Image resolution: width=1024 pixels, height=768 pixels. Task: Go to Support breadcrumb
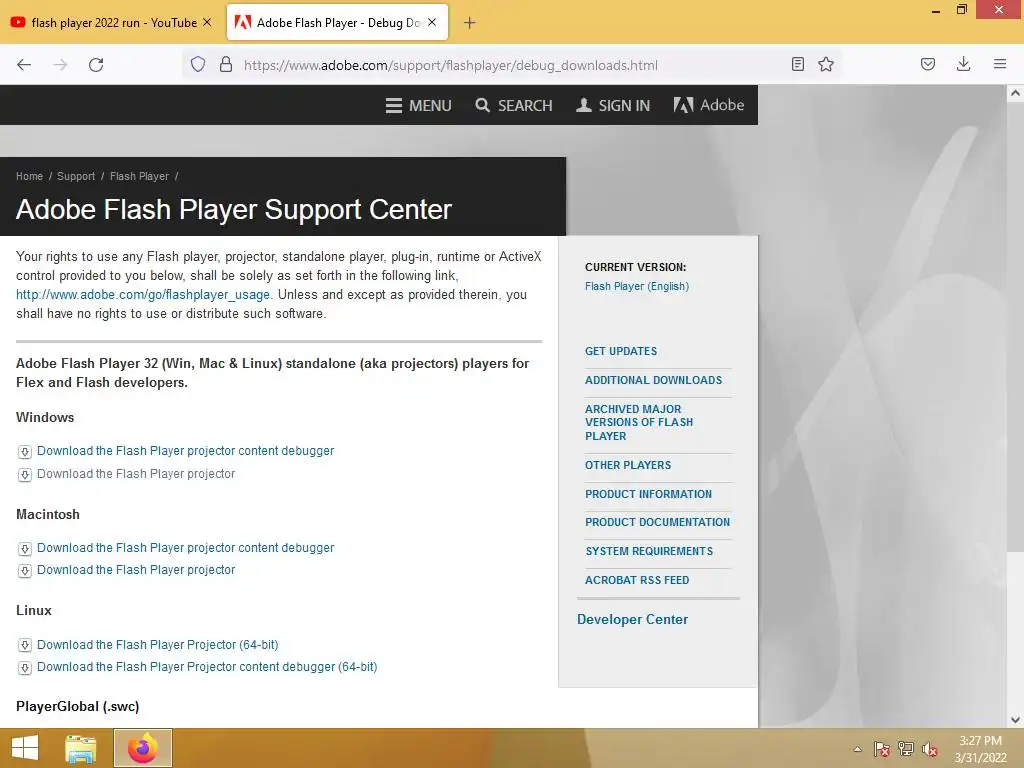coord(76,176)
